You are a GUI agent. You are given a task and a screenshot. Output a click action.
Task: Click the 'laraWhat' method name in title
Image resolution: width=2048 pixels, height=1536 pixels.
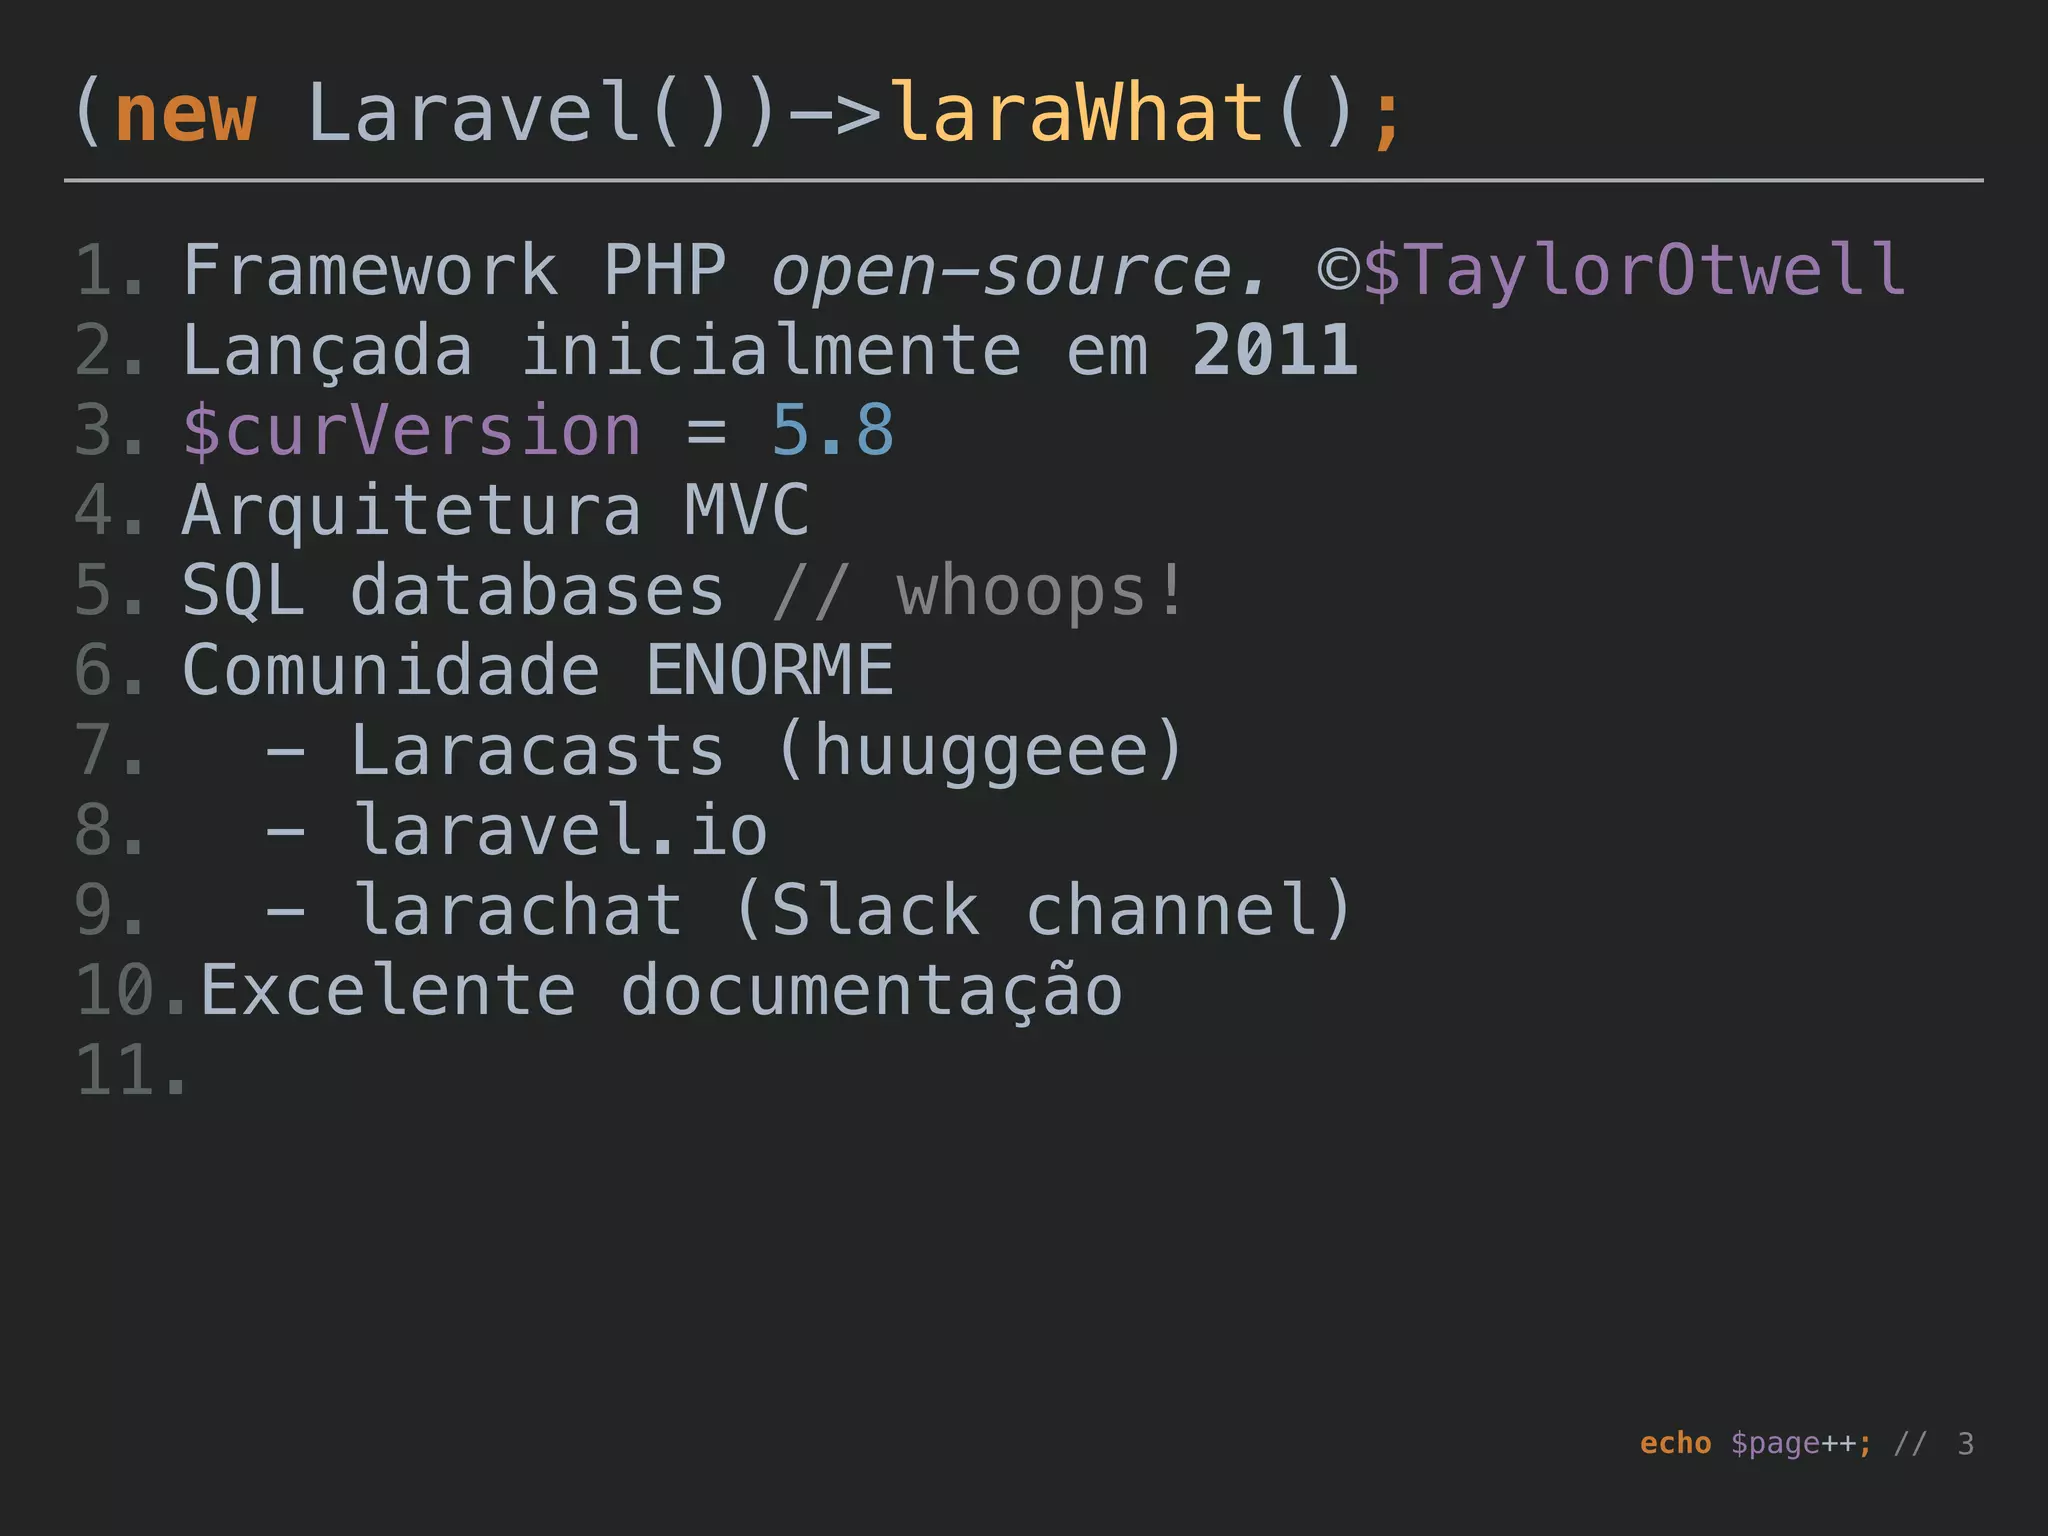[x=1078, y=113]
